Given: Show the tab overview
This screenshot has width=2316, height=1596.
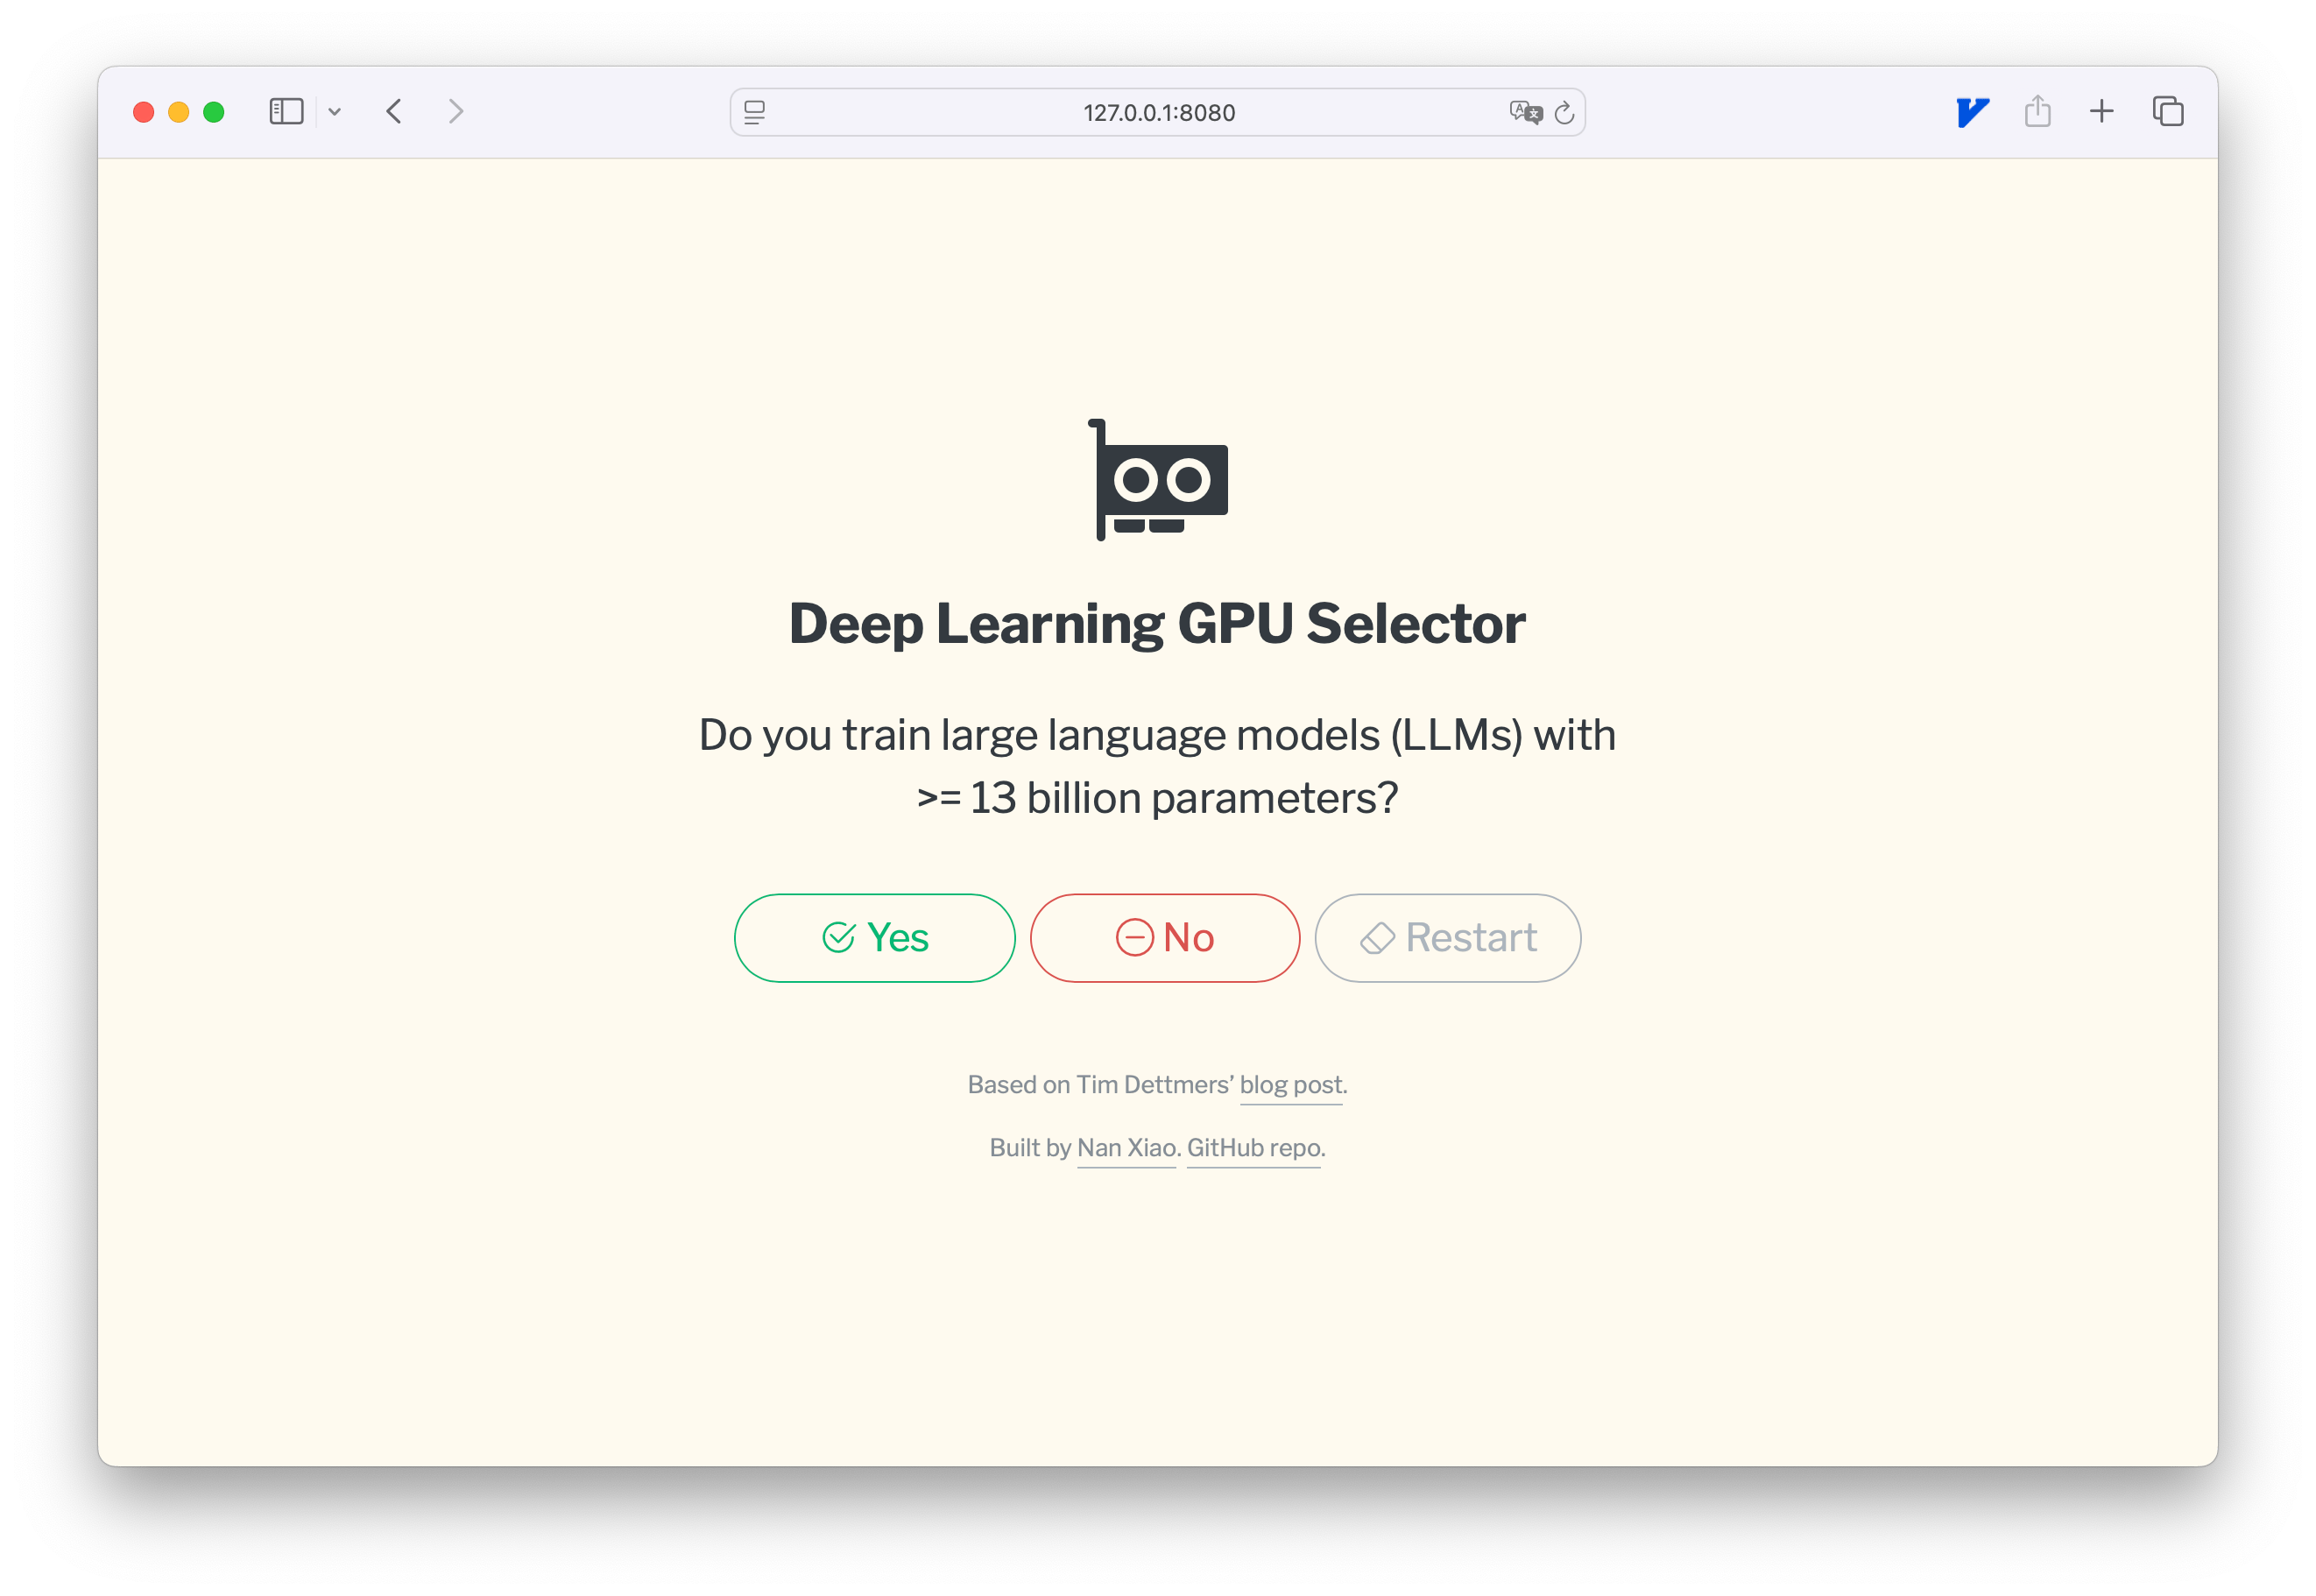Looking at the screenshot, I should [x=2167, y=111].
